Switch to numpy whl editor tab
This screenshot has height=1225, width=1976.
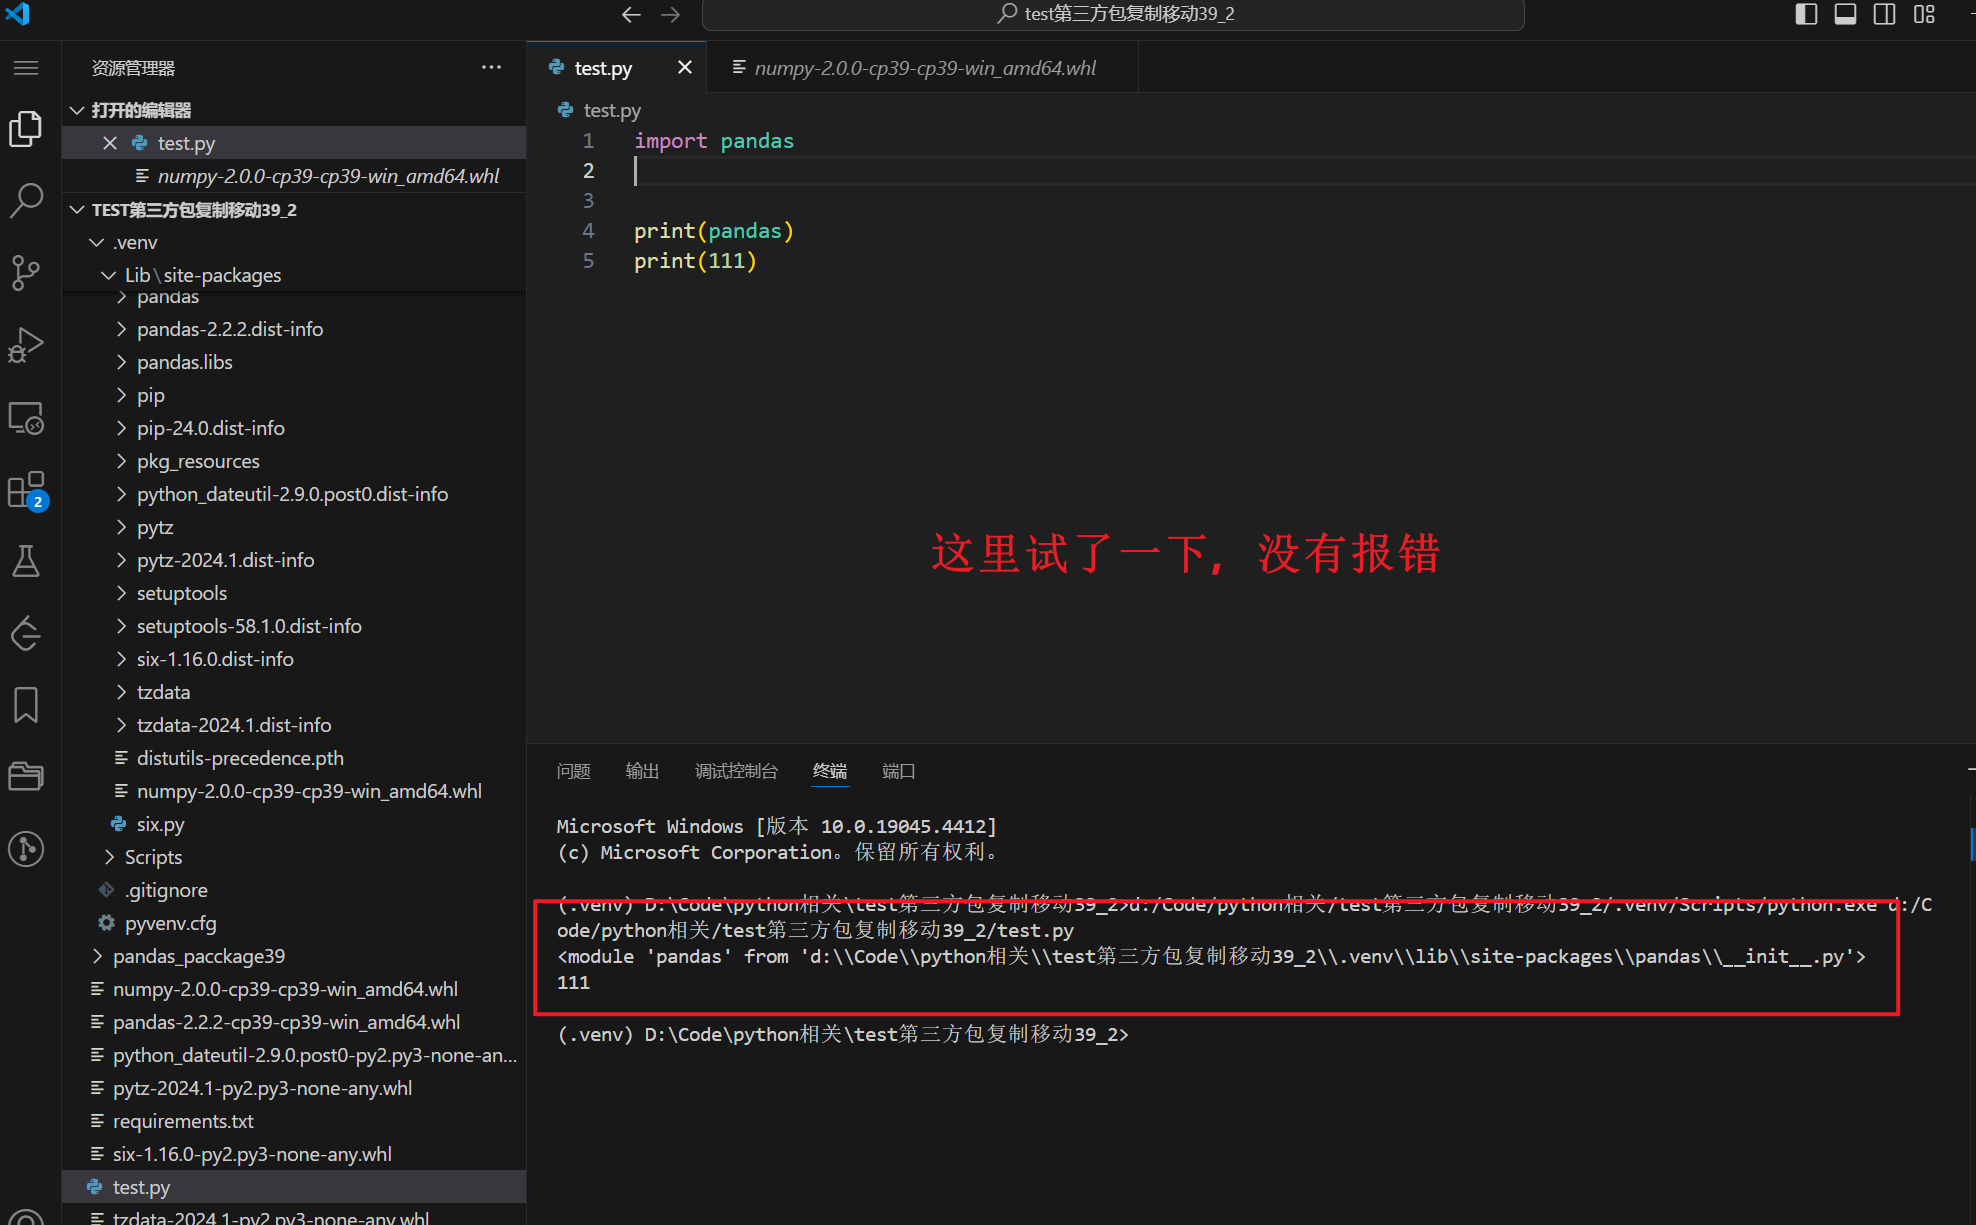pyautogui.click(x=922, y=67)
